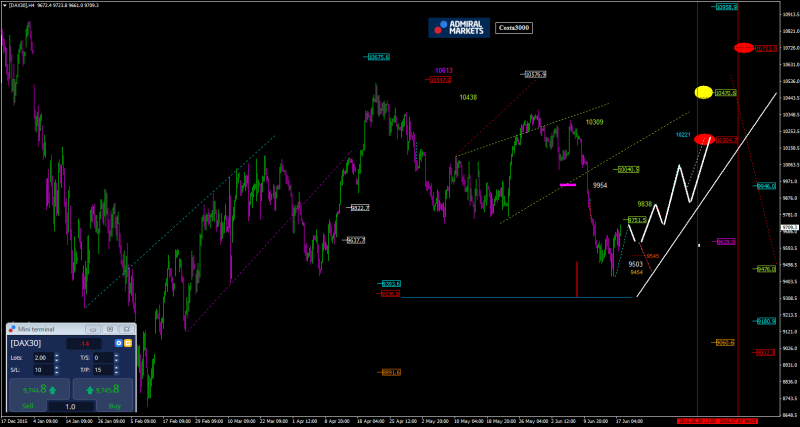The height and width of the screenshot is (427, 800).
Task: Restore the Mini terminal window size
Action: pos(110,328)
